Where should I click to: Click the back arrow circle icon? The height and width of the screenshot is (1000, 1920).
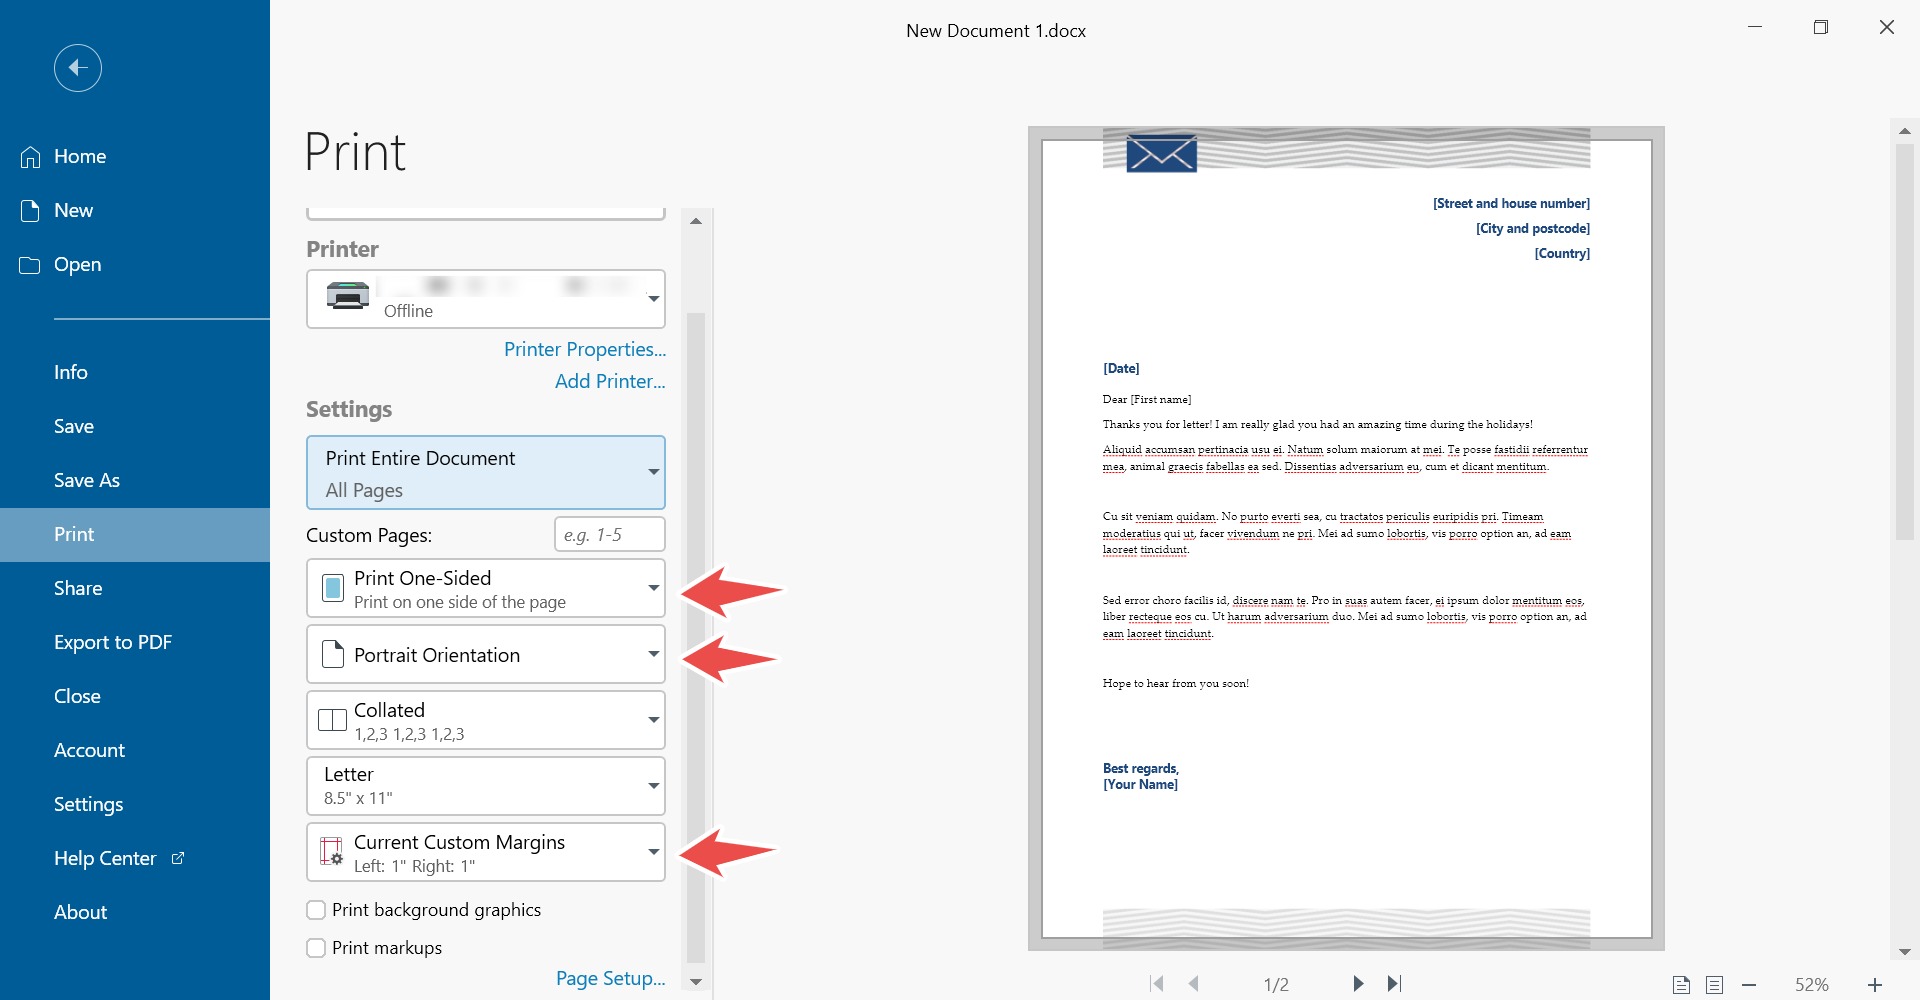click(x=78, y=68)
